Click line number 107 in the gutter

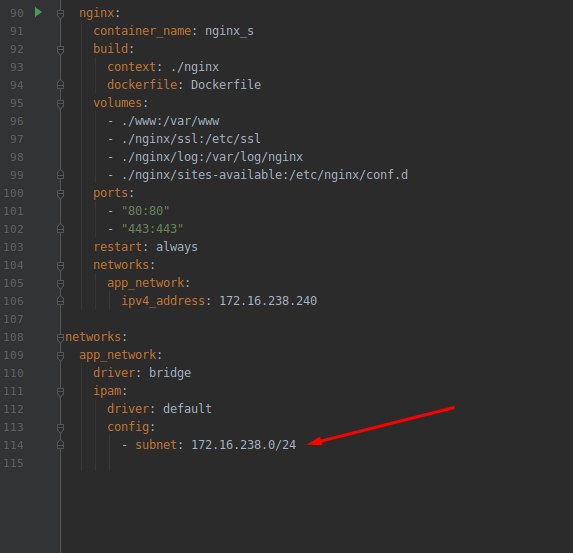[13, 319]
